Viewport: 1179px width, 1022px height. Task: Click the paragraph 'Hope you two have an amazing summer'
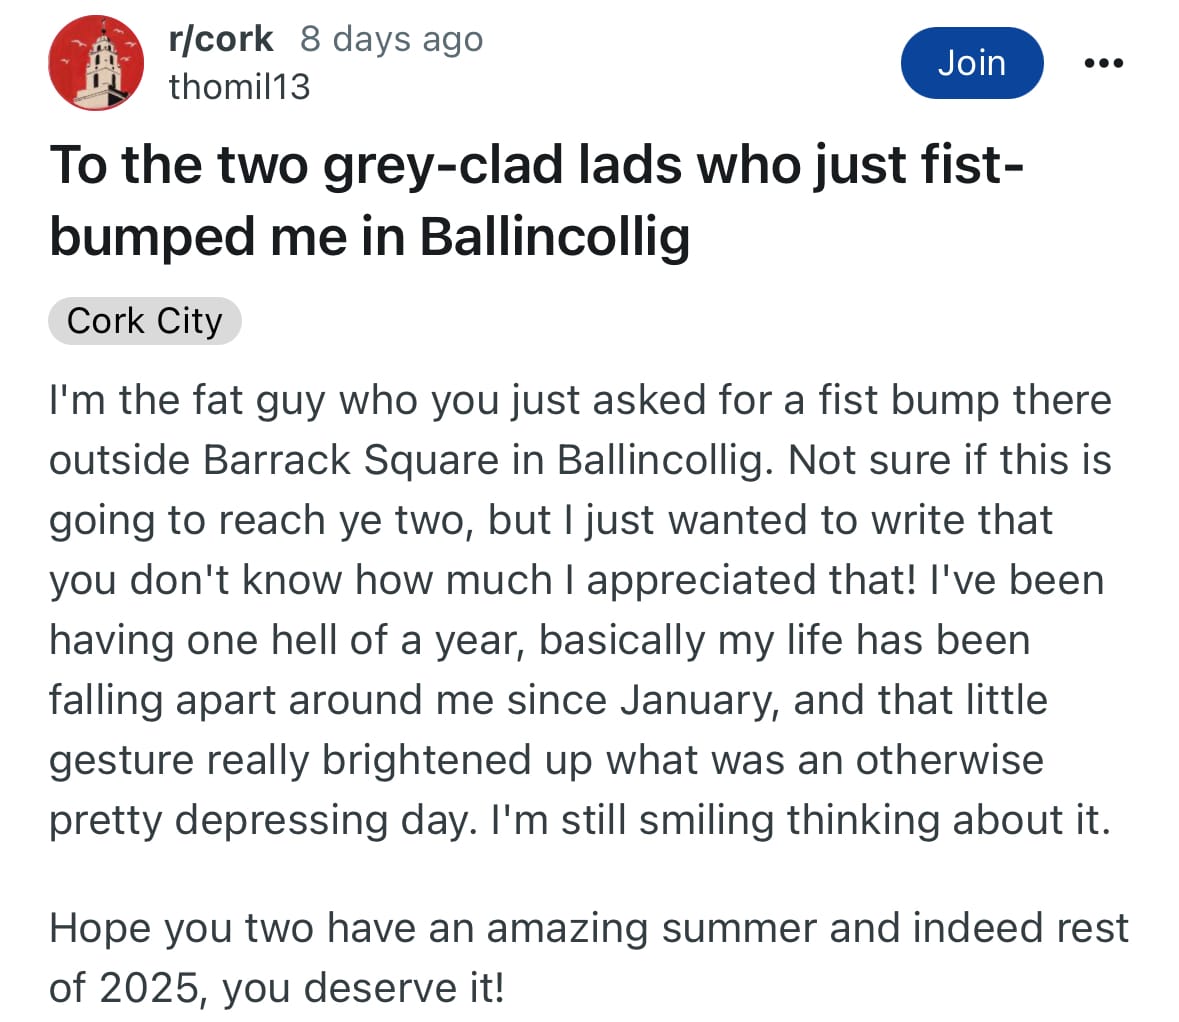click(x=589, y=957)
